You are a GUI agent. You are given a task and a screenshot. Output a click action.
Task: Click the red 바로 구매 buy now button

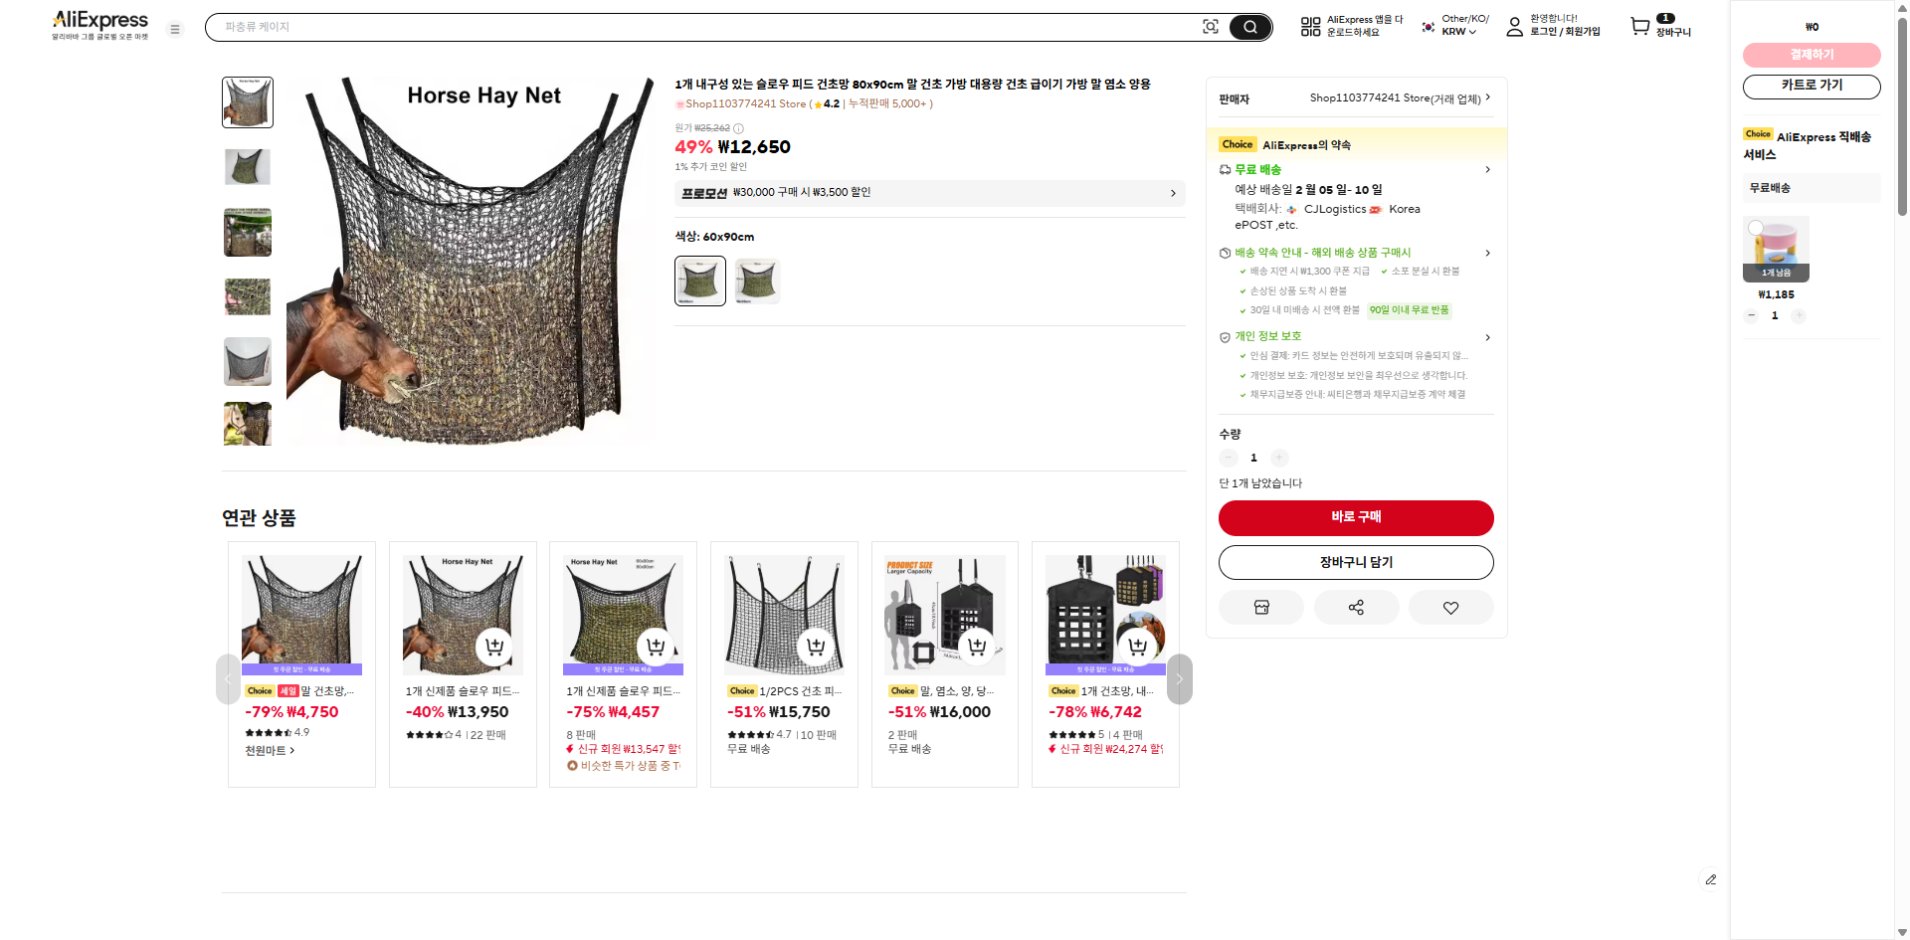tap(1355, 517)
